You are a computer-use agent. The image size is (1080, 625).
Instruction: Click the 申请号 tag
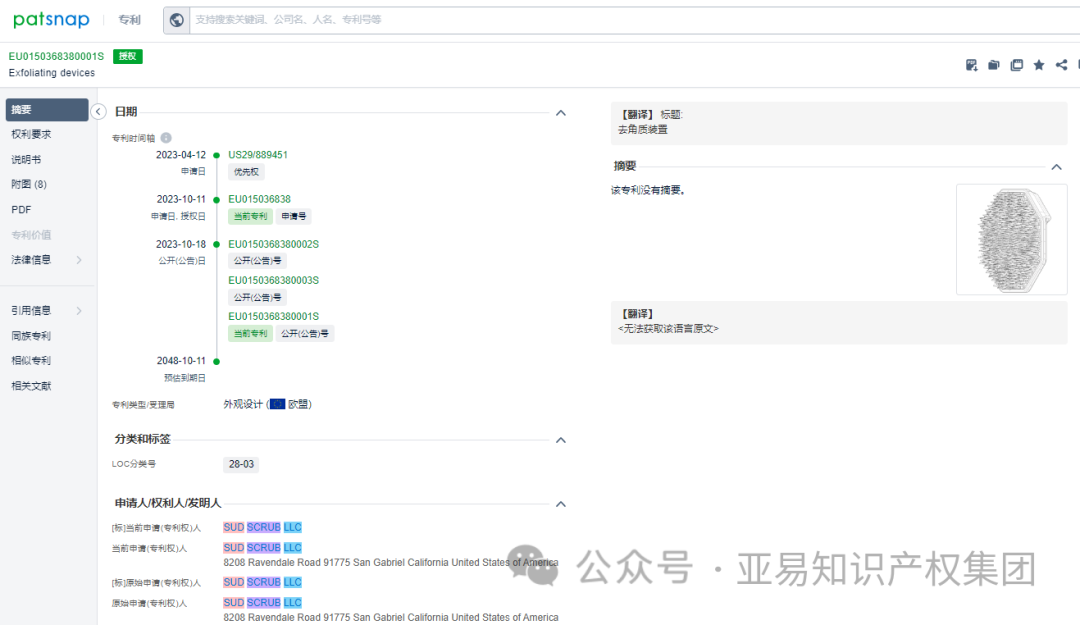[x=293, y=216]
